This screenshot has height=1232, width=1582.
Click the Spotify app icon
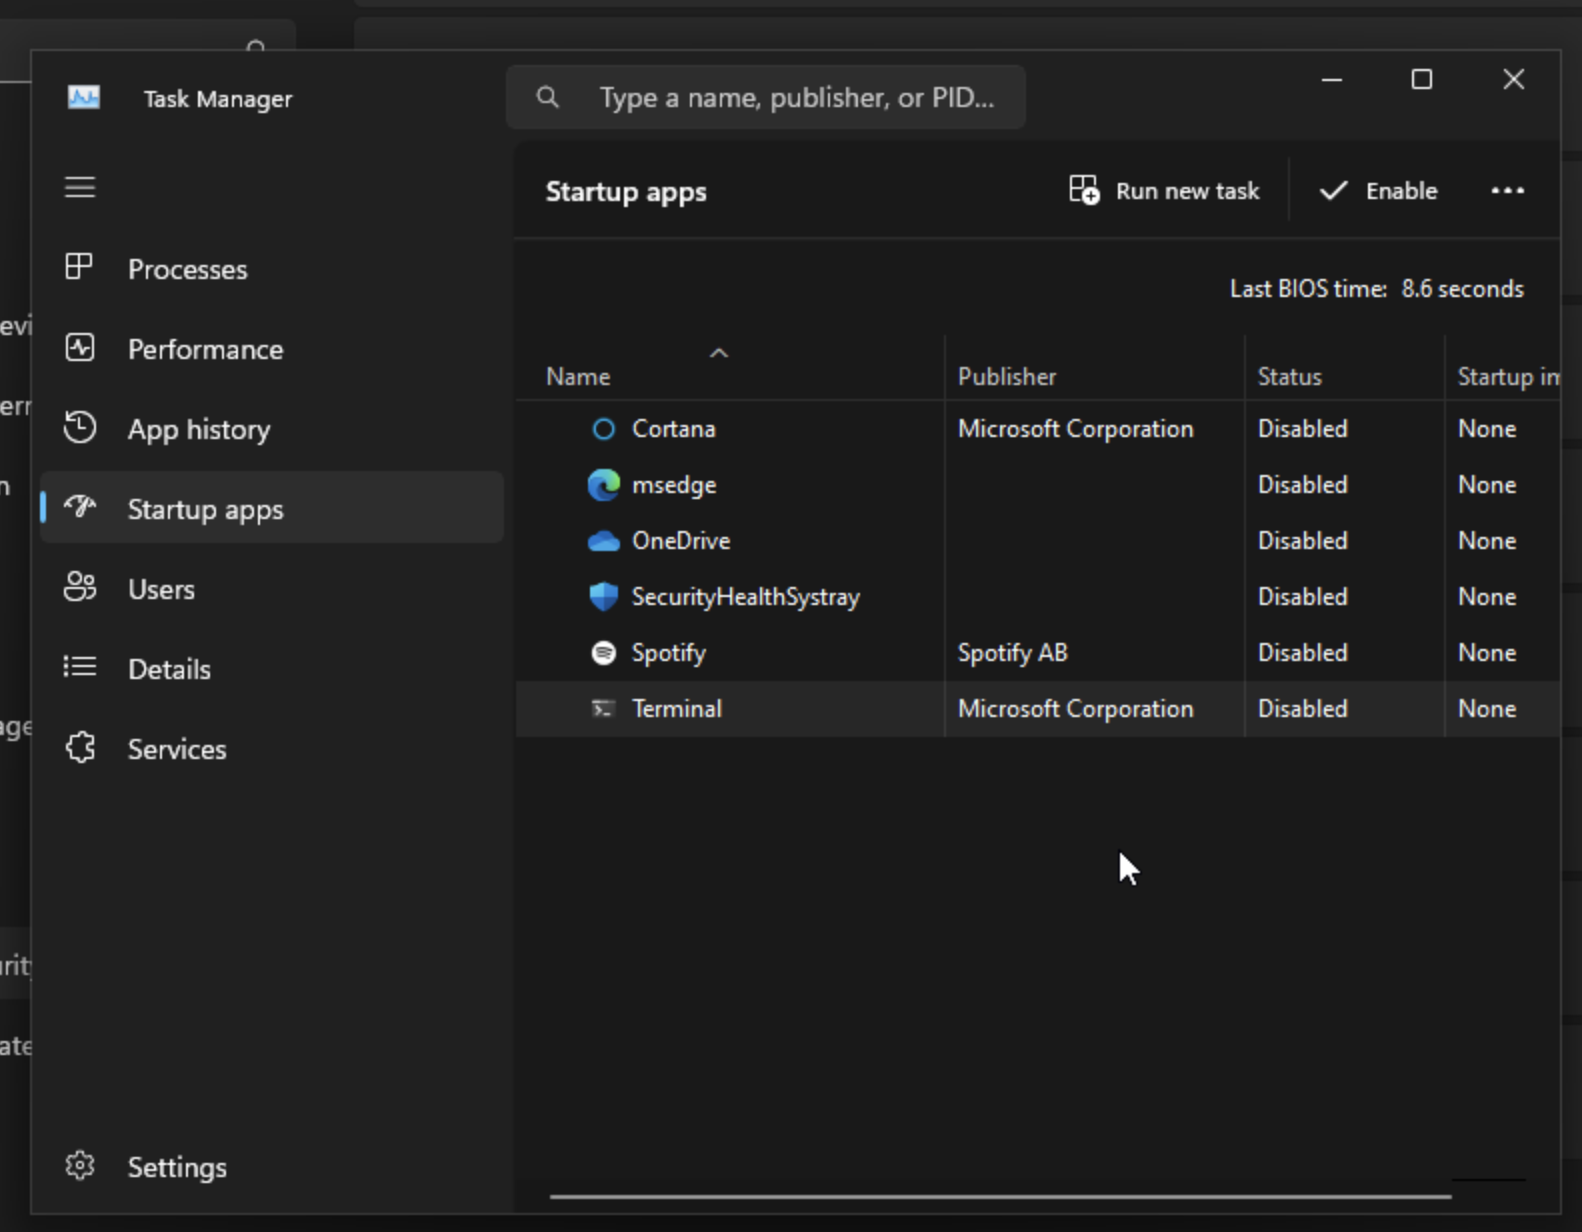[603, 653]
